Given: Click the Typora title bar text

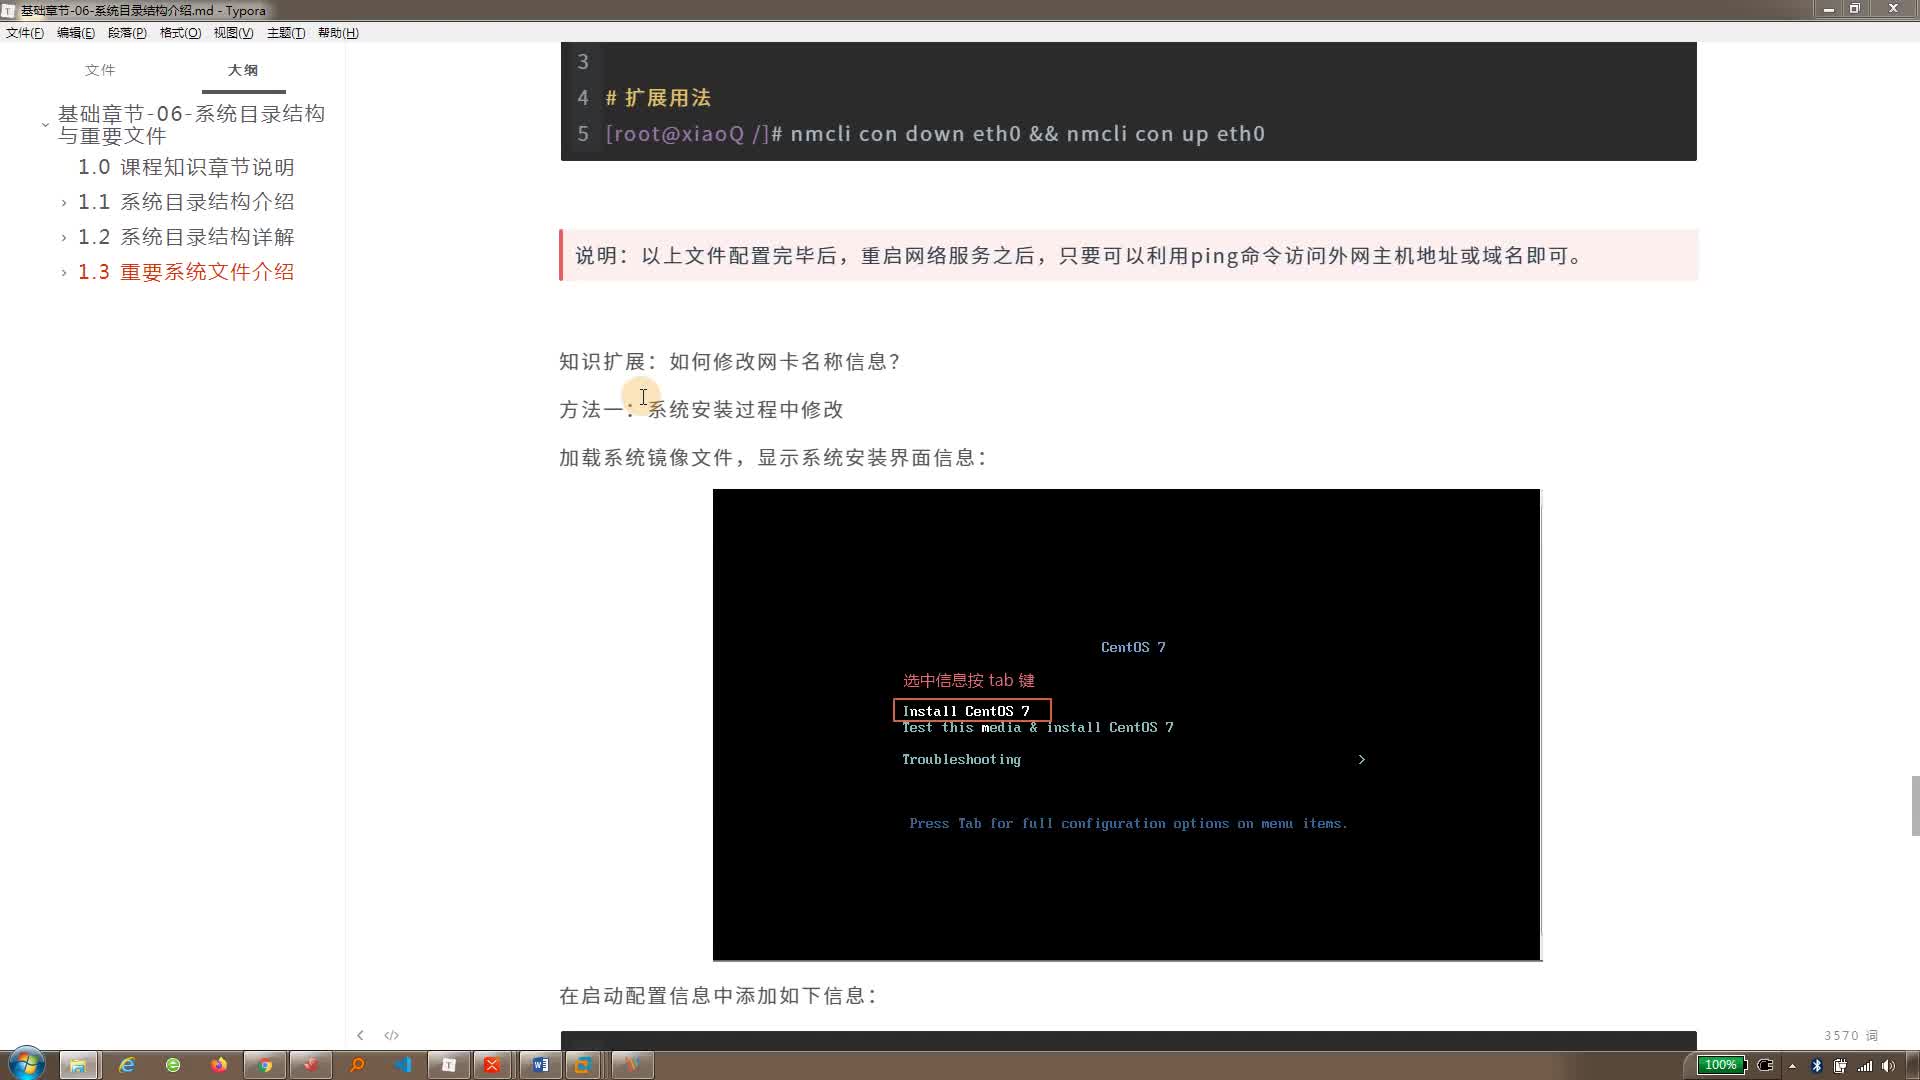Looking at the screenshot, I should [143, 10].
